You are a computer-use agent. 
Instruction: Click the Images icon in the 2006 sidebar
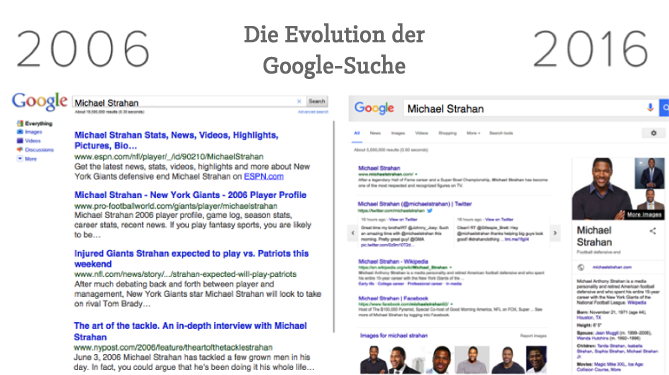20,132
